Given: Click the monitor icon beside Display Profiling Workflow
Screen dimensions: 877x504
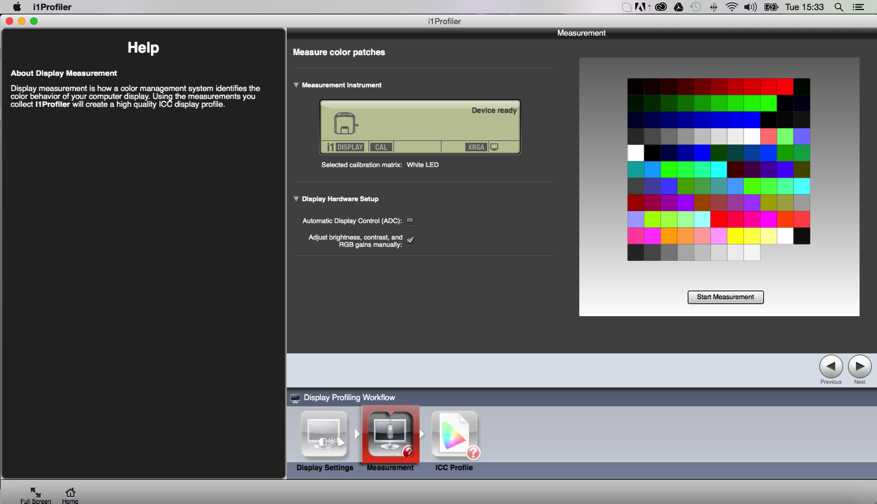Looking at the screenshot, I should (295, 398).
